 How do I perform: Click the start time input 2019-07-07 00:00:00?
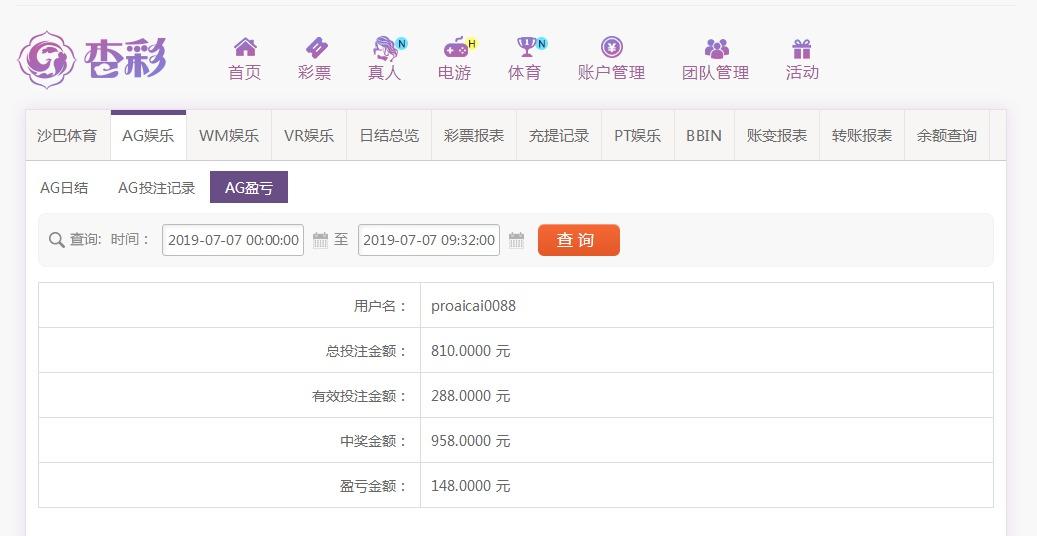point(233,240)
